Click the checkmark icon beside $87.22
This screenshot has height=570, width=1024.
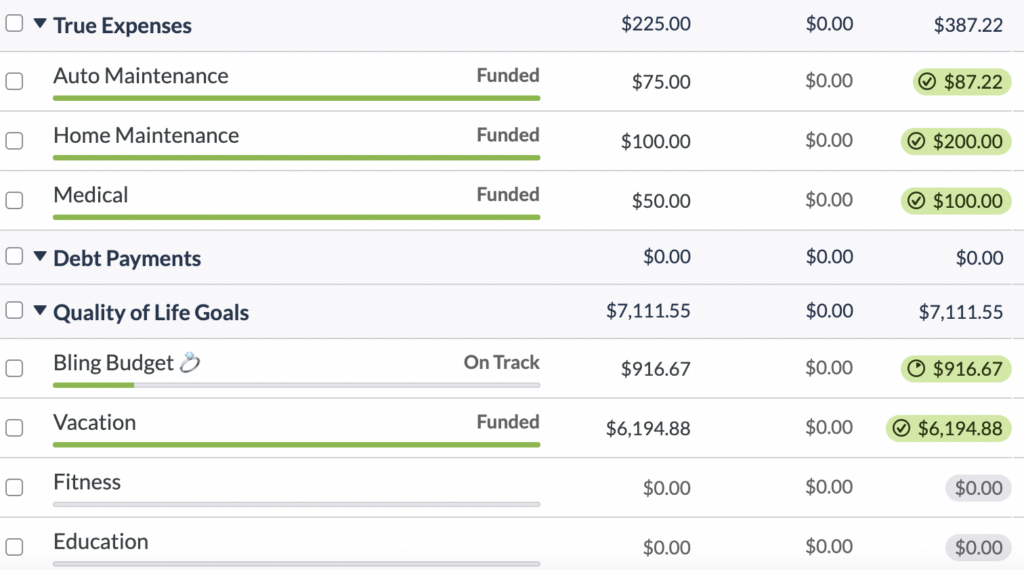click(927, 82)
